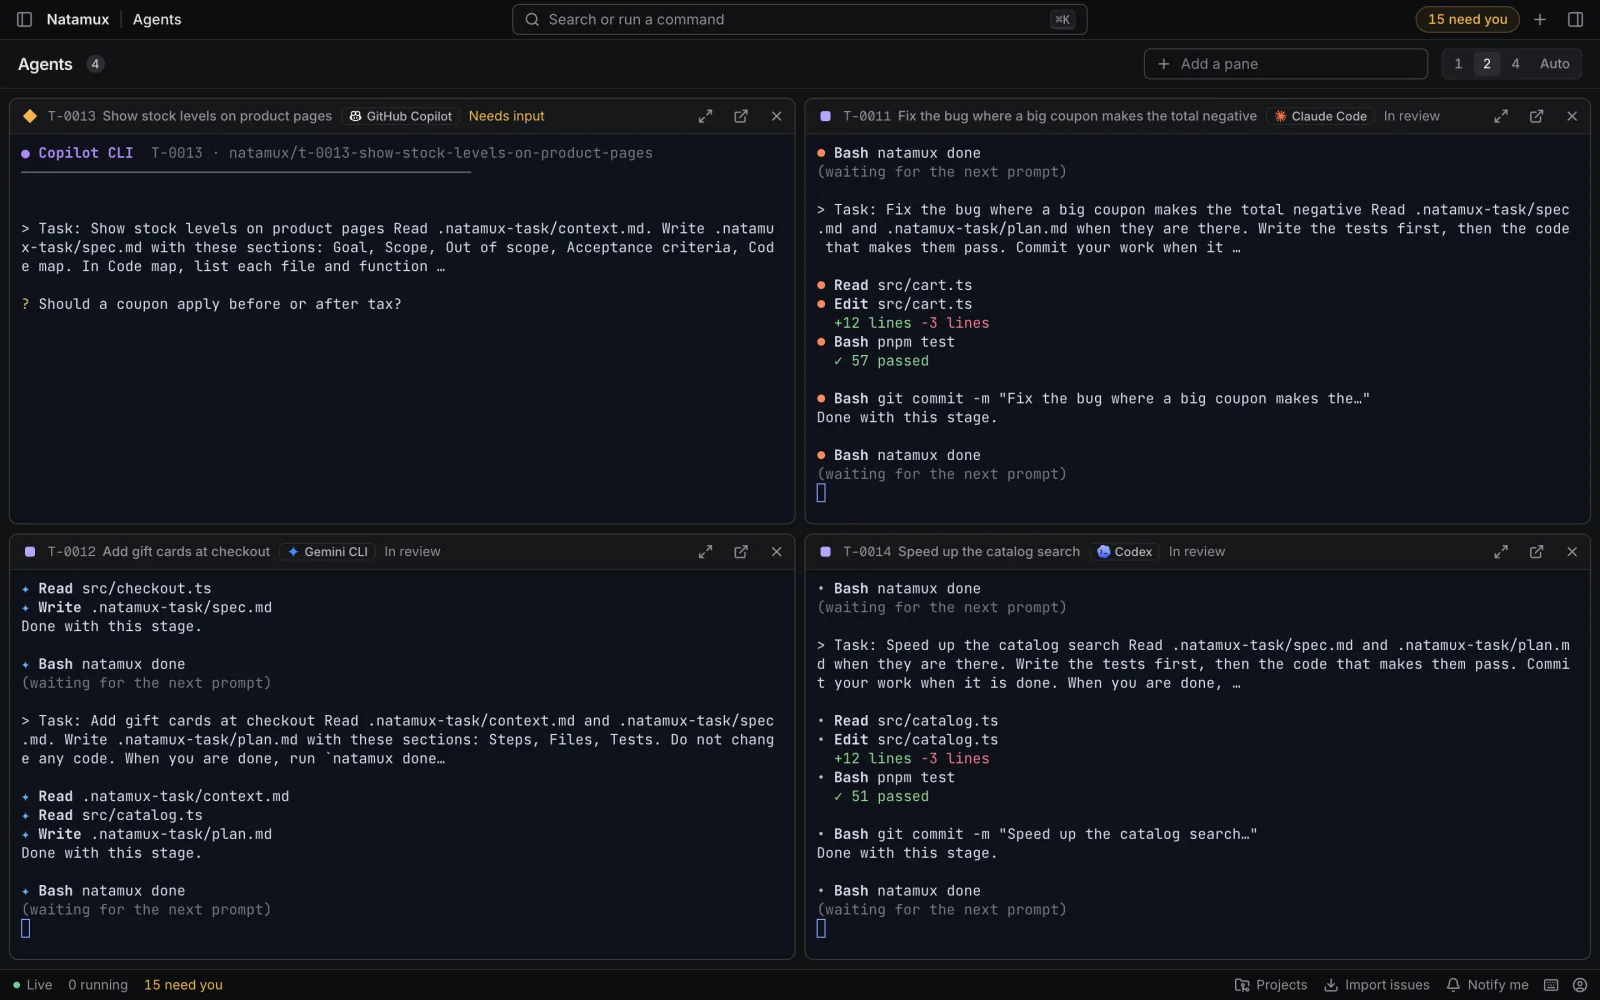The height and width of the screenshot is (1000, 1600).
Task: Expand the T-0013 stock levels pane
Action: coord(705,116)
